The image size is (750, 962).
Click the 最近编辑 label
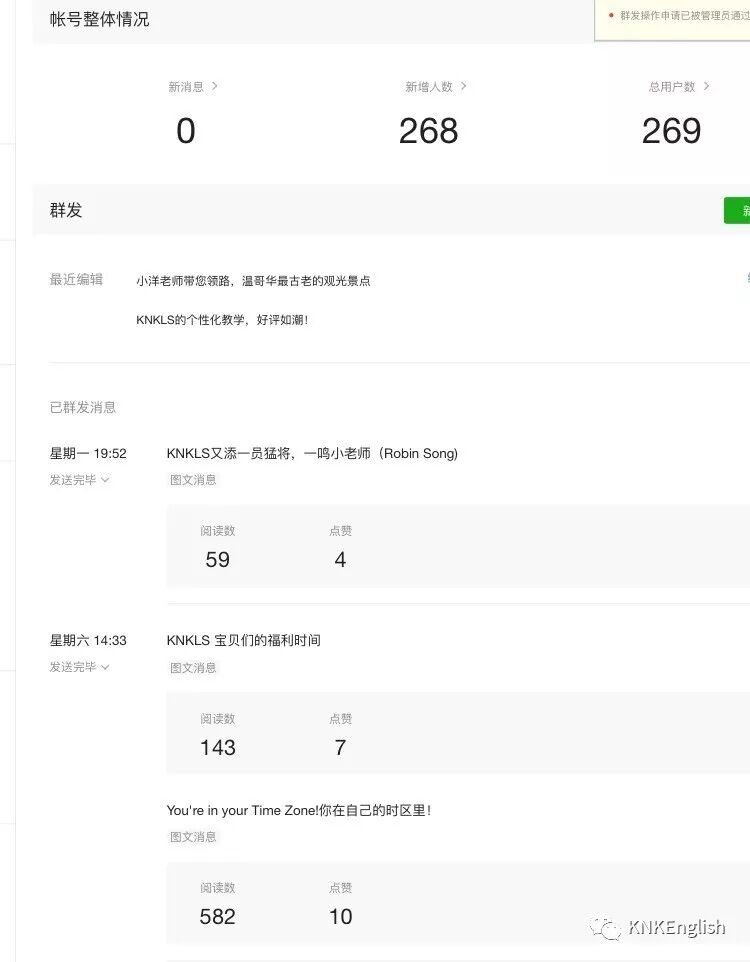point(76,280)
